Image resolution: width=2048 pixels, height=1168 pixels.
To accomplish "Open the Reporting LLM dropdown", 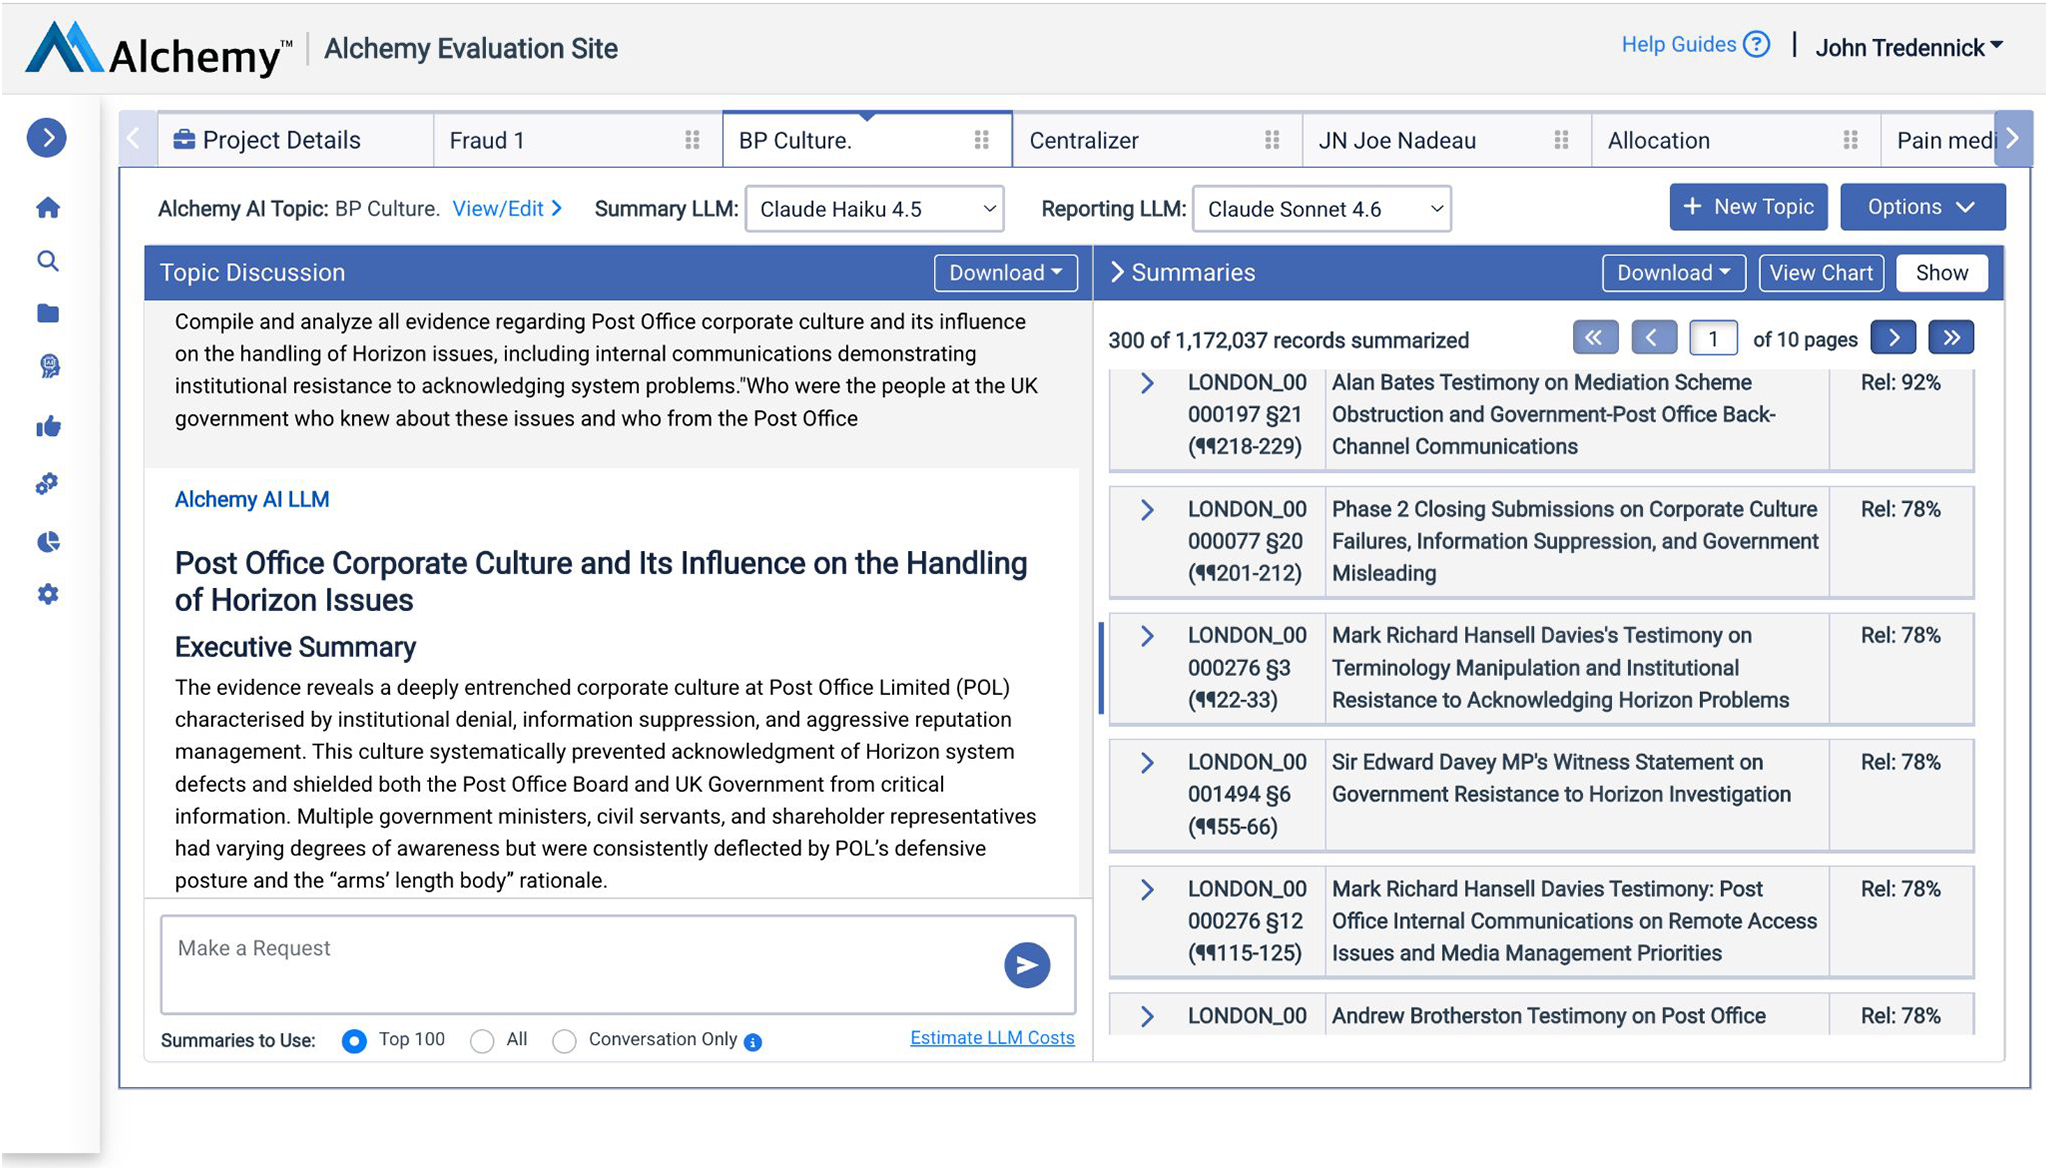I will tap(1321, 209).
